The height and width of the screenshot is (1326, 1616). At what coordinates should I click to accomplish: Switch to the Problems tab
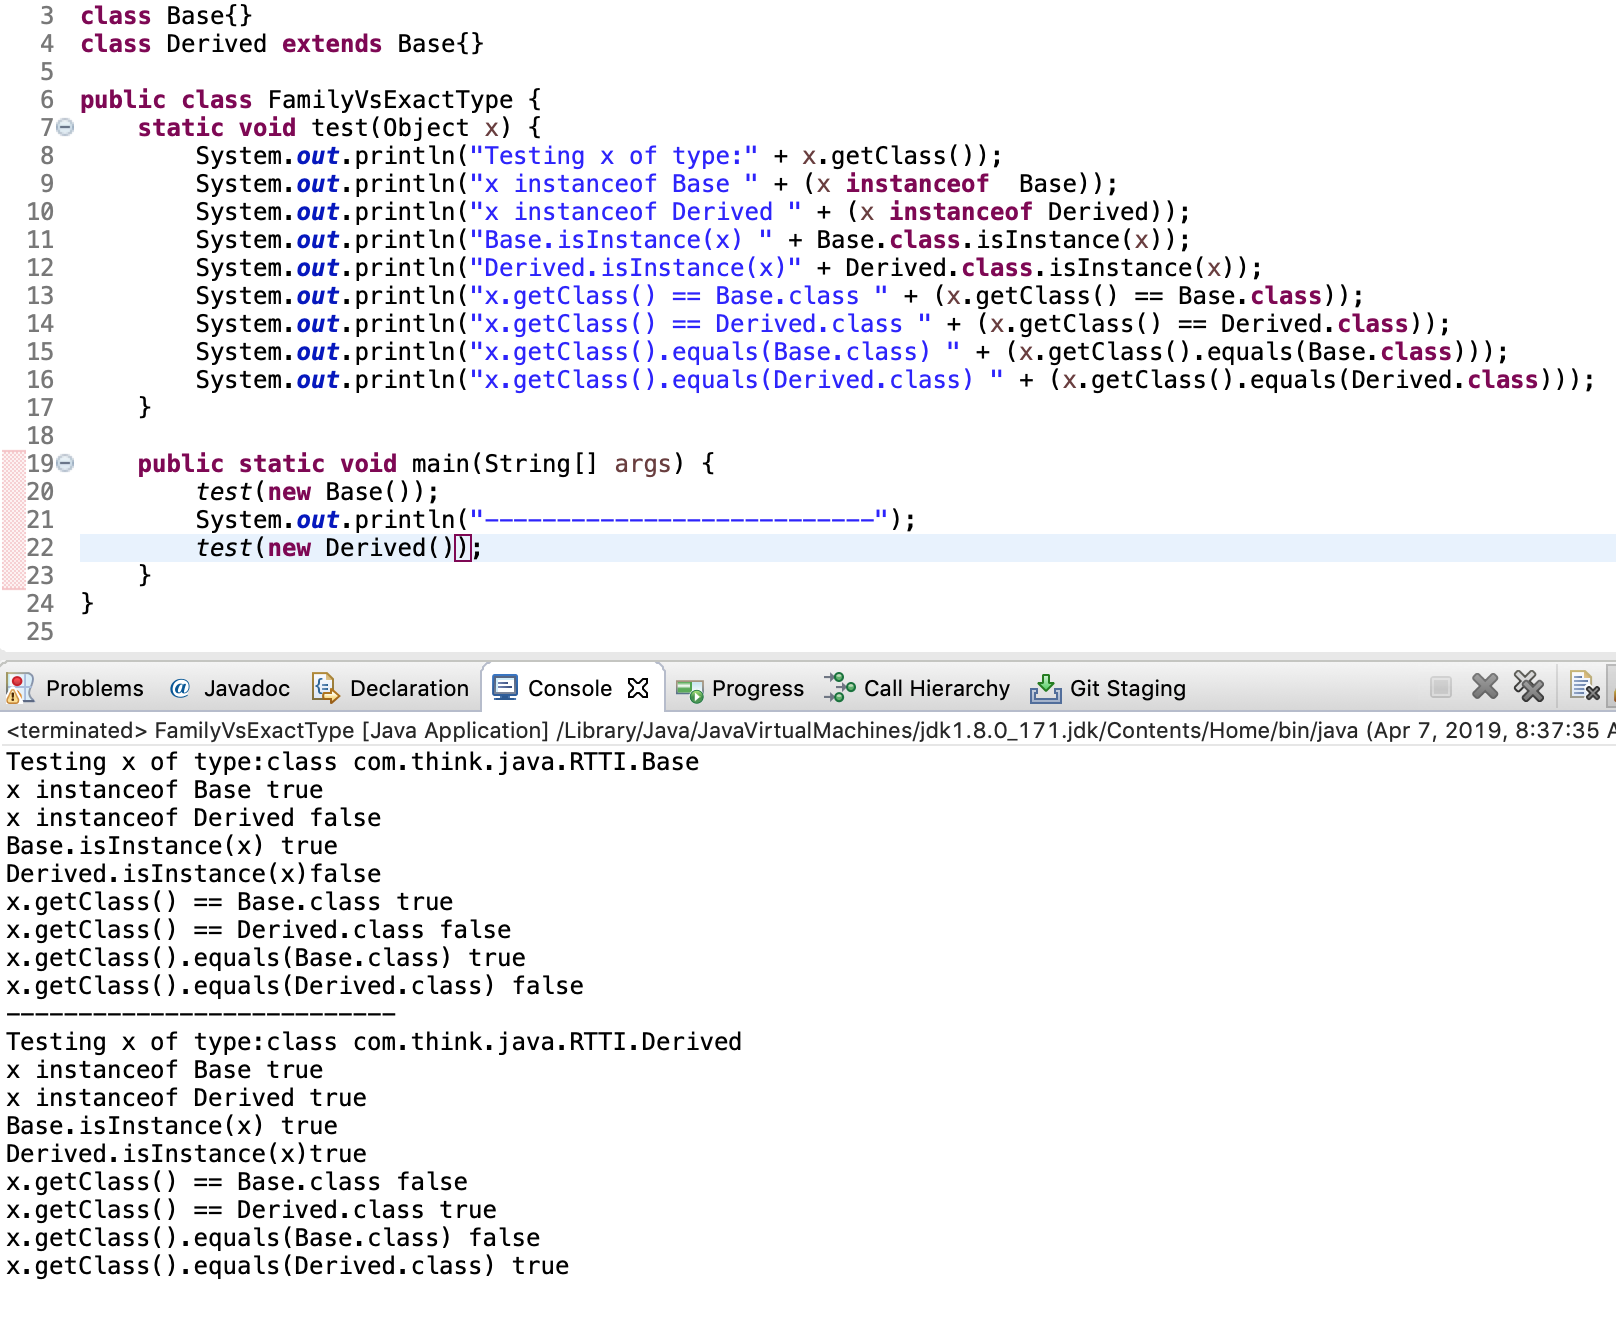coord(94,688)
